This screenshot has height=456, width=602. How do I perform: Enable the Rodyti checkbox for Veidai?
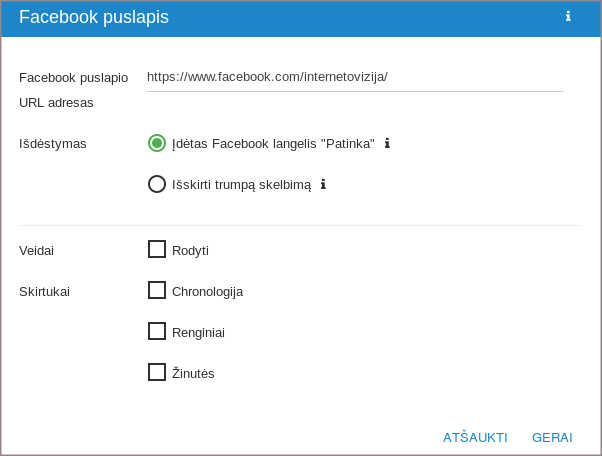(x=157, y=249)
